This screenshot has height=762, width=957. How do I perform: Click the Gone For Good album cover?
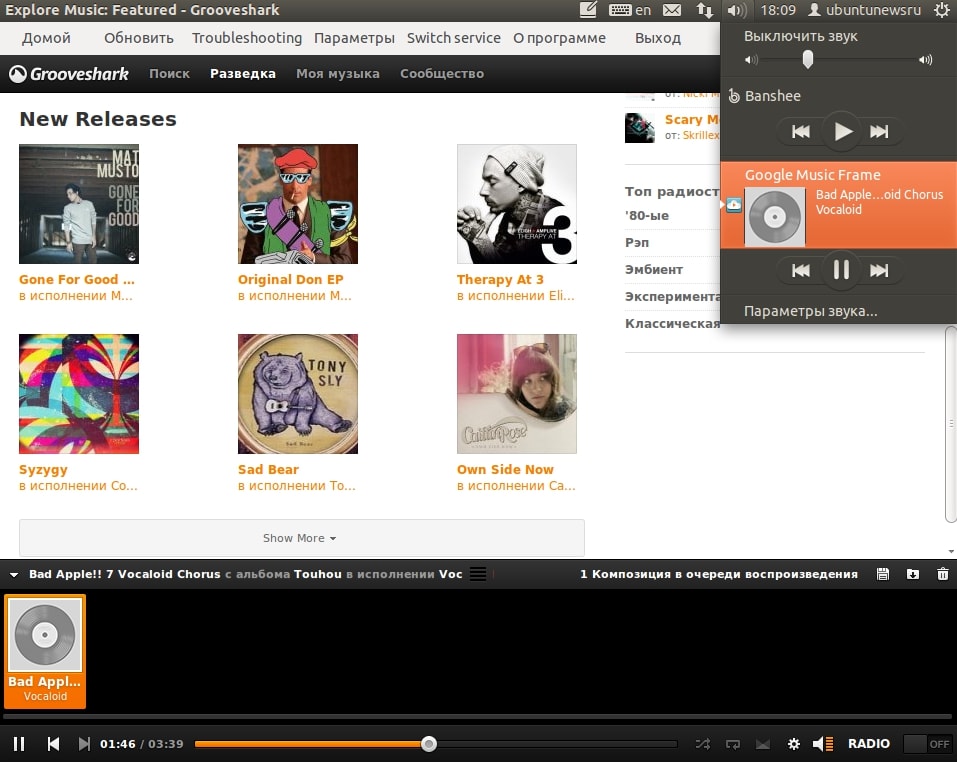point(79,204)
